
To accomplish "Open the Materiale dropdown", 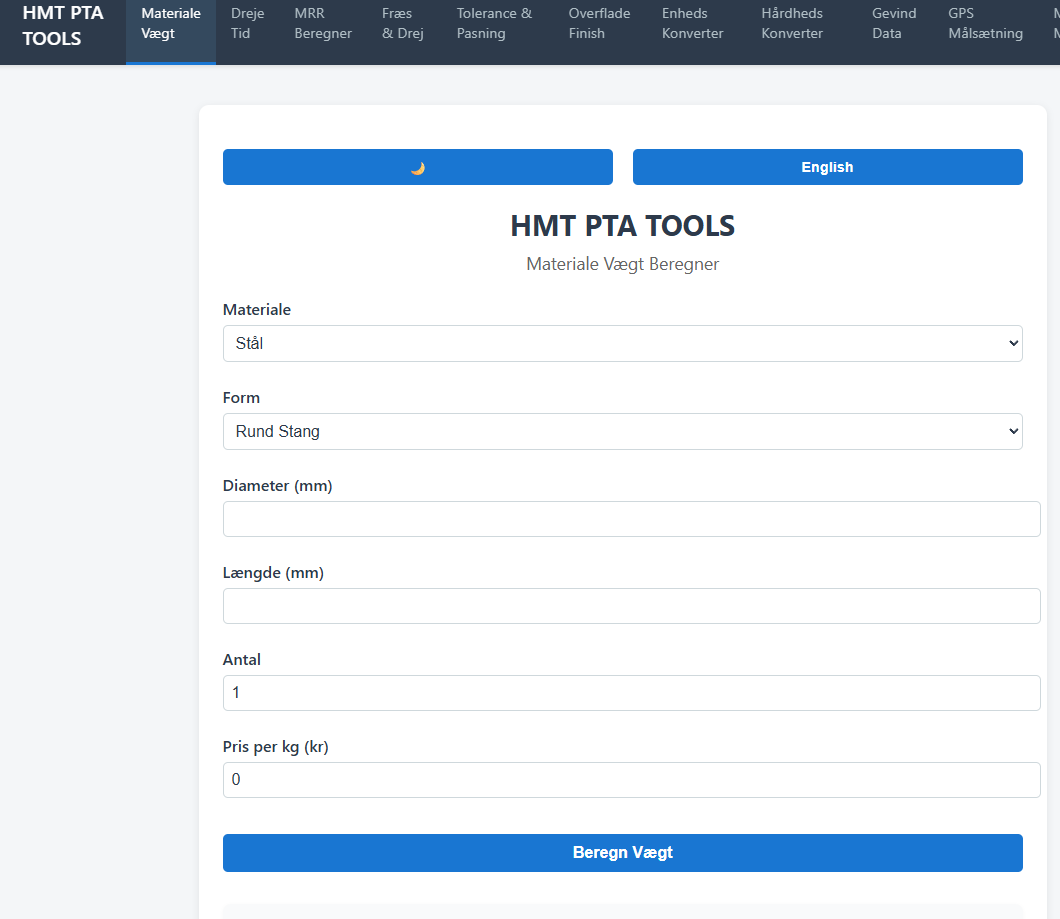I will coord(622,343).
